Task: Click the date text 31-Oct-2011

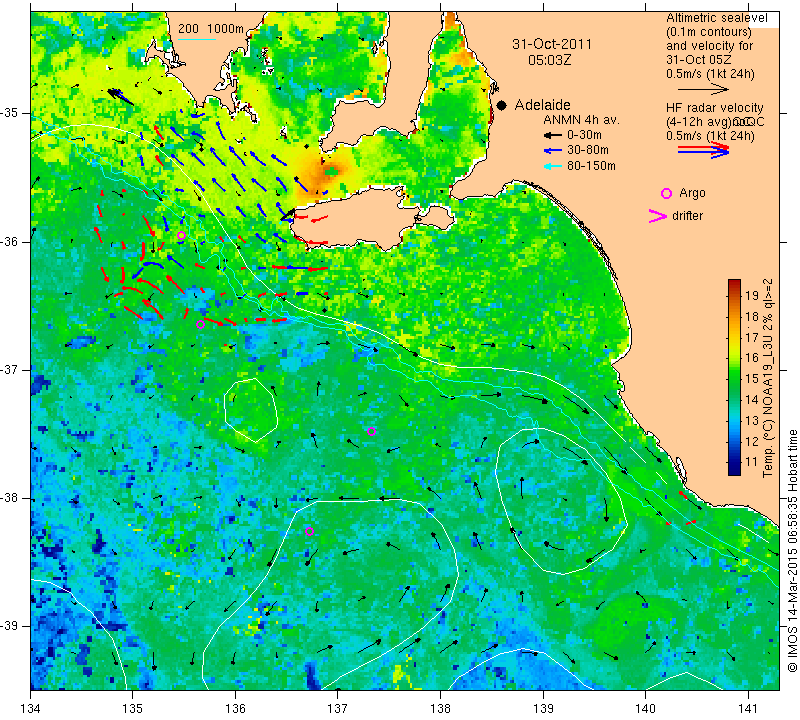Action: [x=552, y=44]
